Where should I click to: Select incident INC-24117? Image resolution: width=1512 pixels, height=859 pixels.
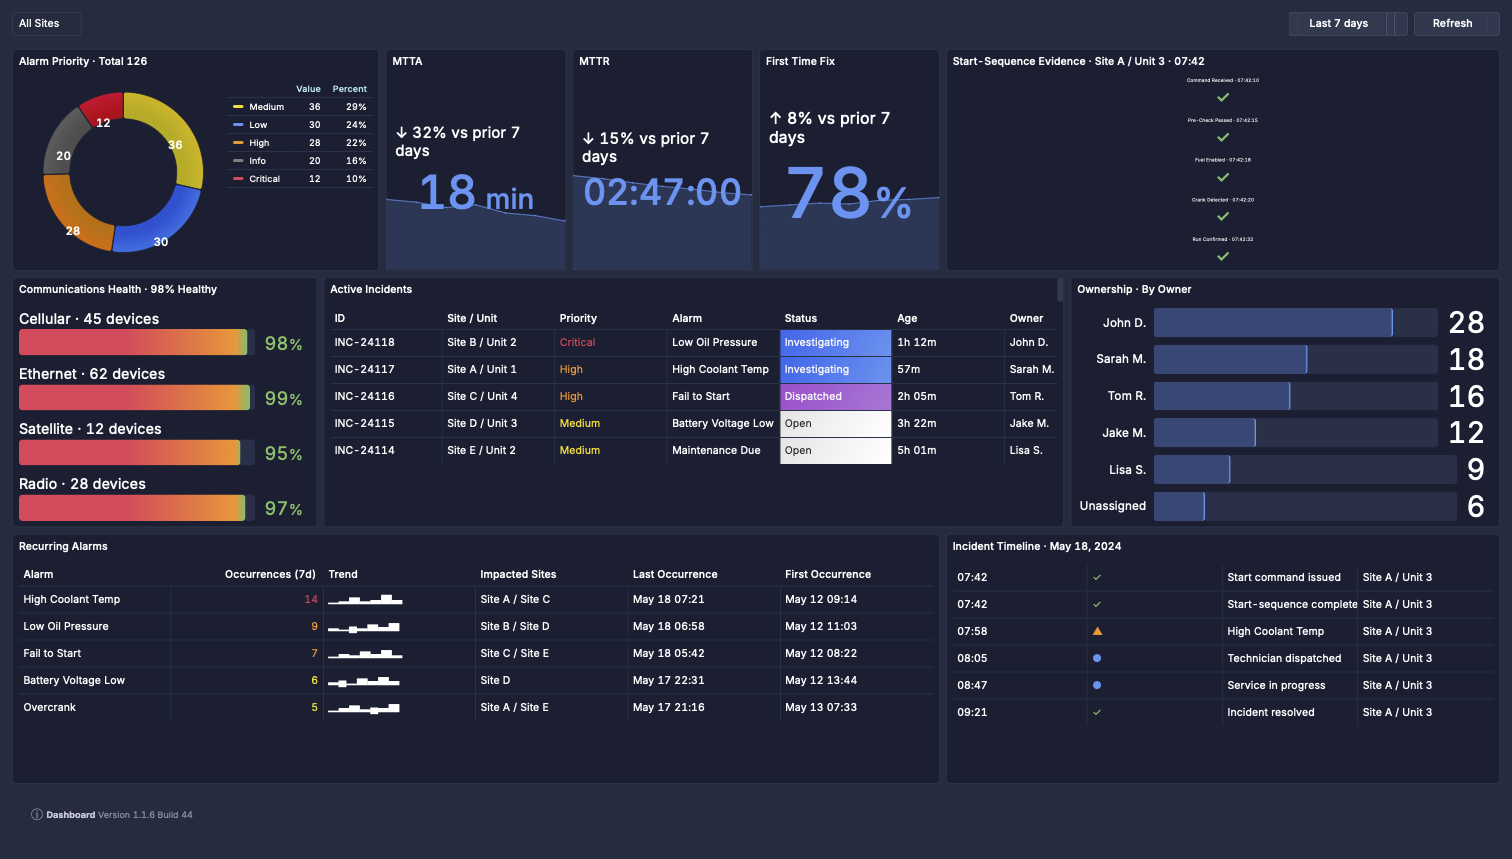[x=364, y=369]
